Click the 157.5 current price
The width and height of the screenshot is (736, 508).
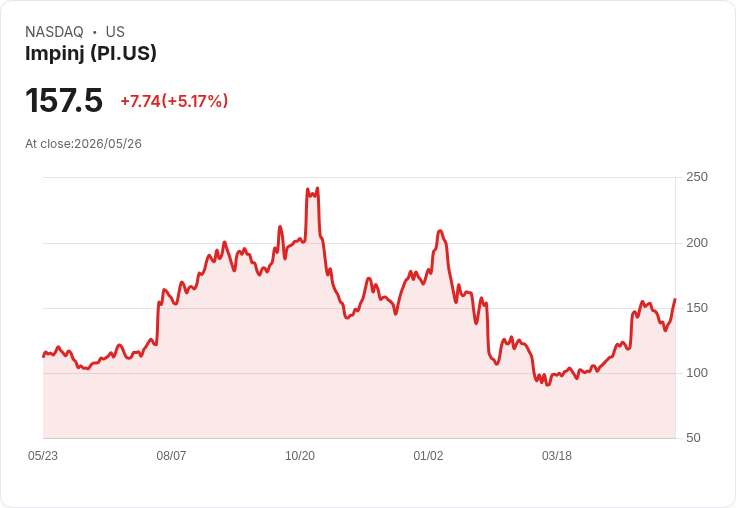(x=64, y=100)
